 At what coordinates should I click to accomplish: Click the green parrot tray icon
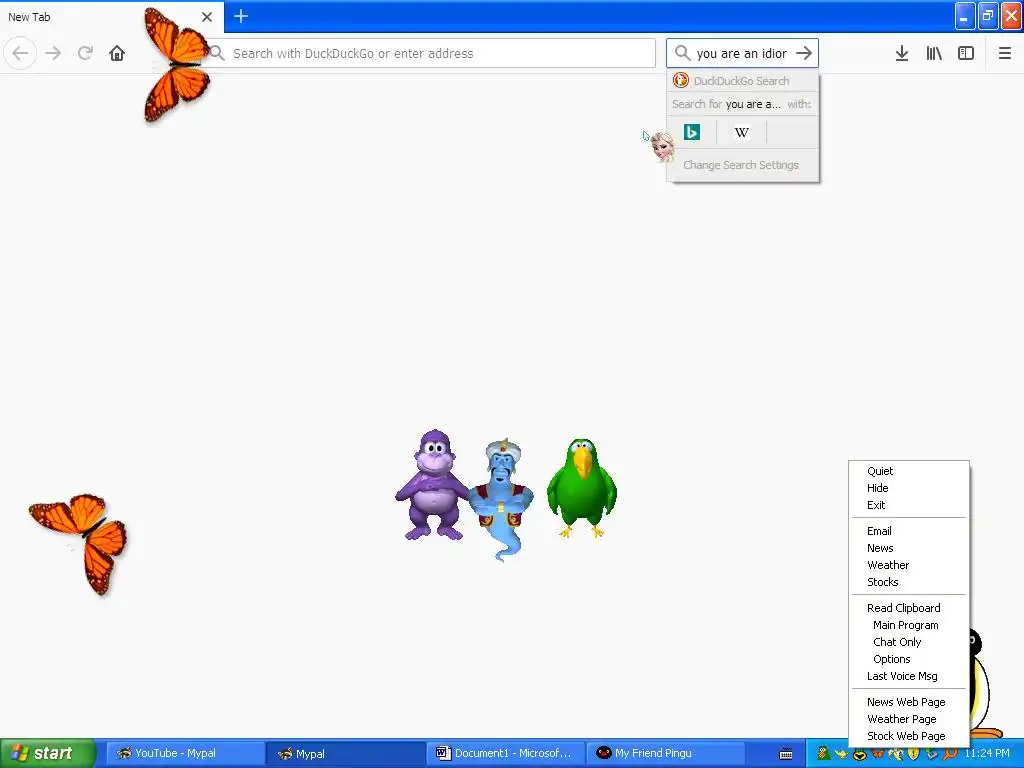824,754
